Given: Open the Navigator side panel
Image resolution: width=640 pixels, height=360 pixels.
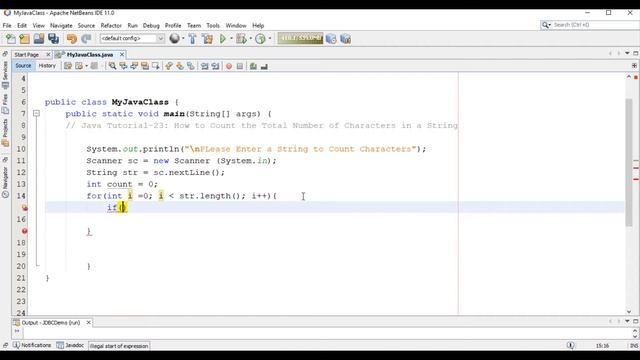Looking at the screenshot, I should tap(5, 182).
